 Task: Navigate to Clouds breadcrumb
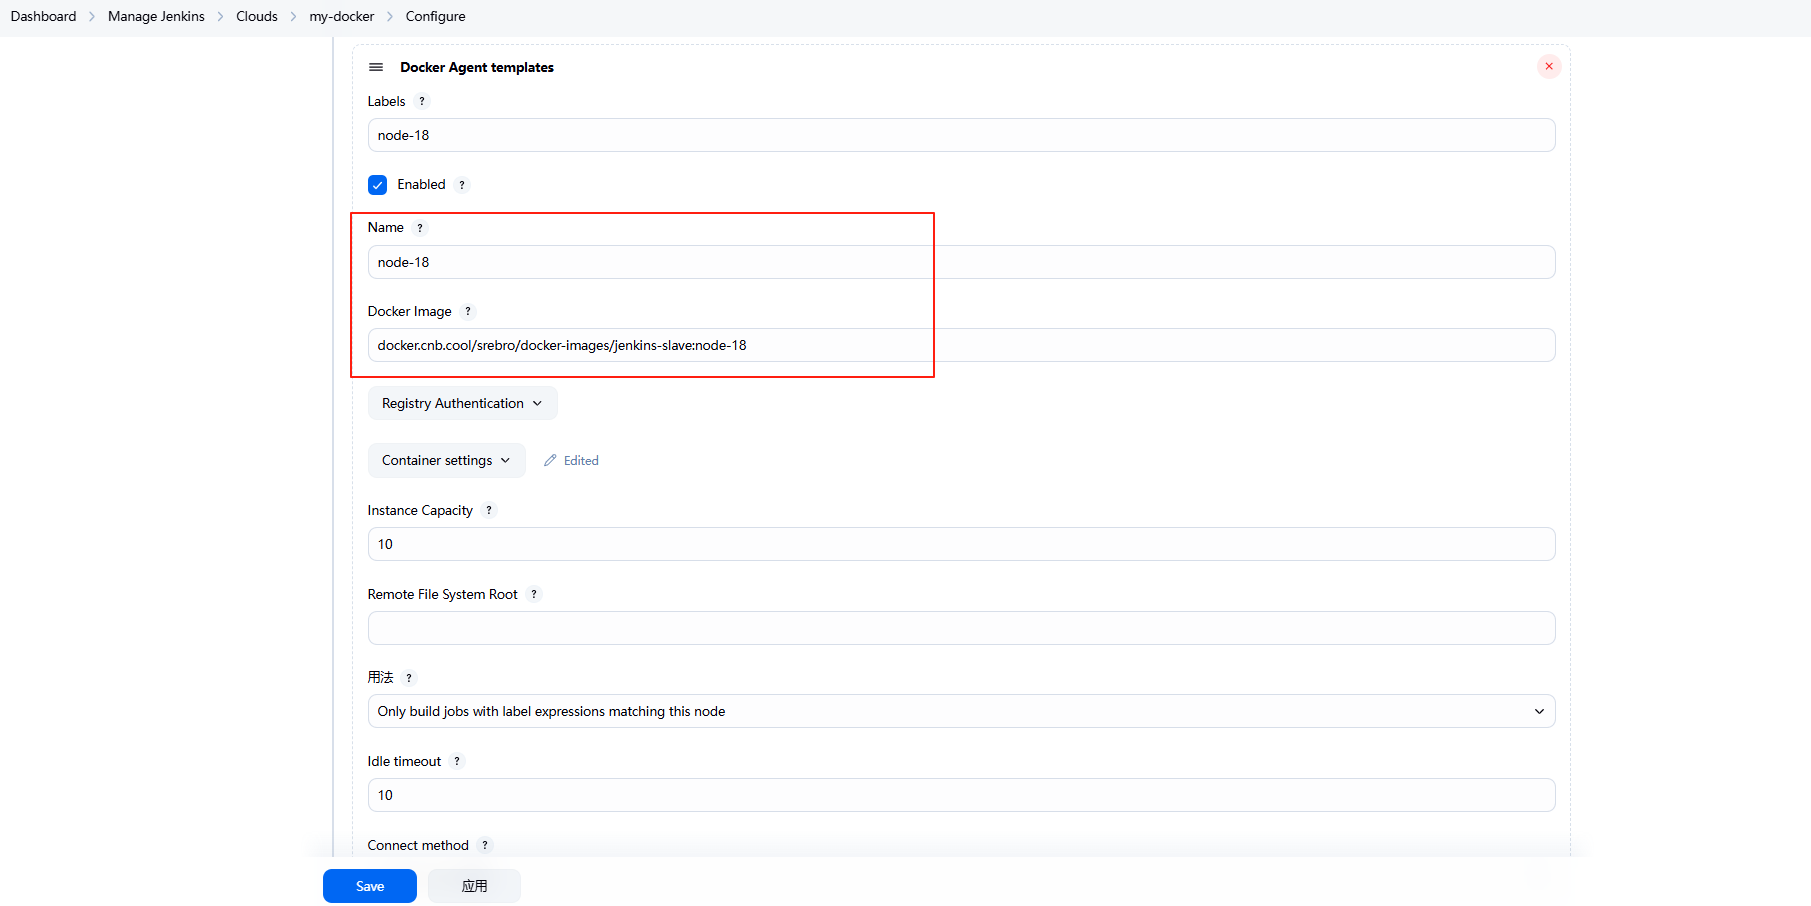[x=257, y=17]
